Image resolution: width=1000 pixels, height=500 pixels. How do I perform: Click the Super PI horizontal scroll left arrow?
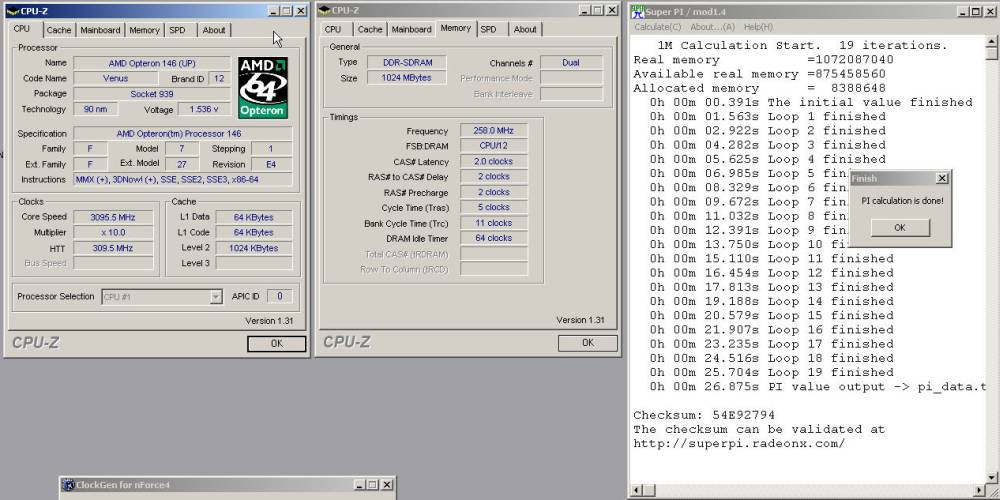point(636,490)
